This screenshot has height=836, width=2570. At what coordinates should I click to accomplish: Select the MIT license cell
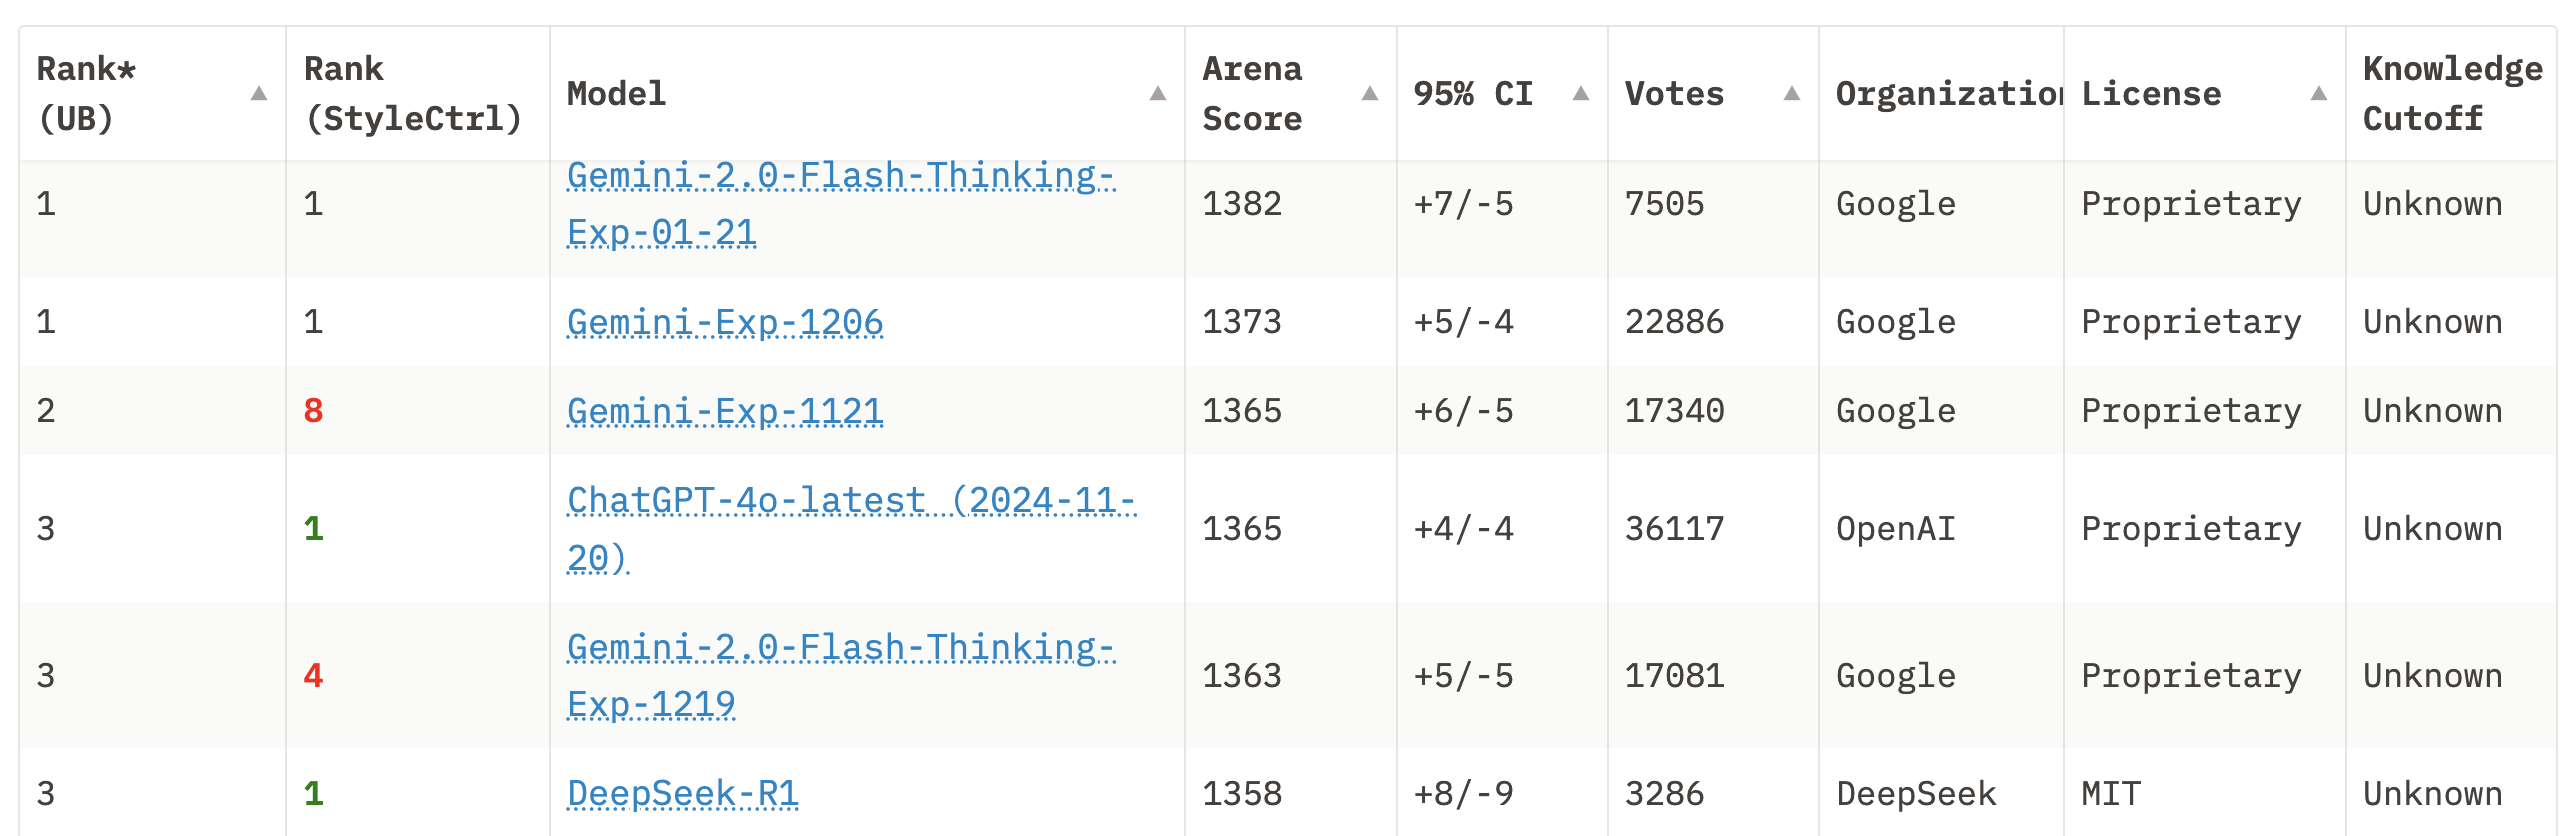(x=2111, y=793)
